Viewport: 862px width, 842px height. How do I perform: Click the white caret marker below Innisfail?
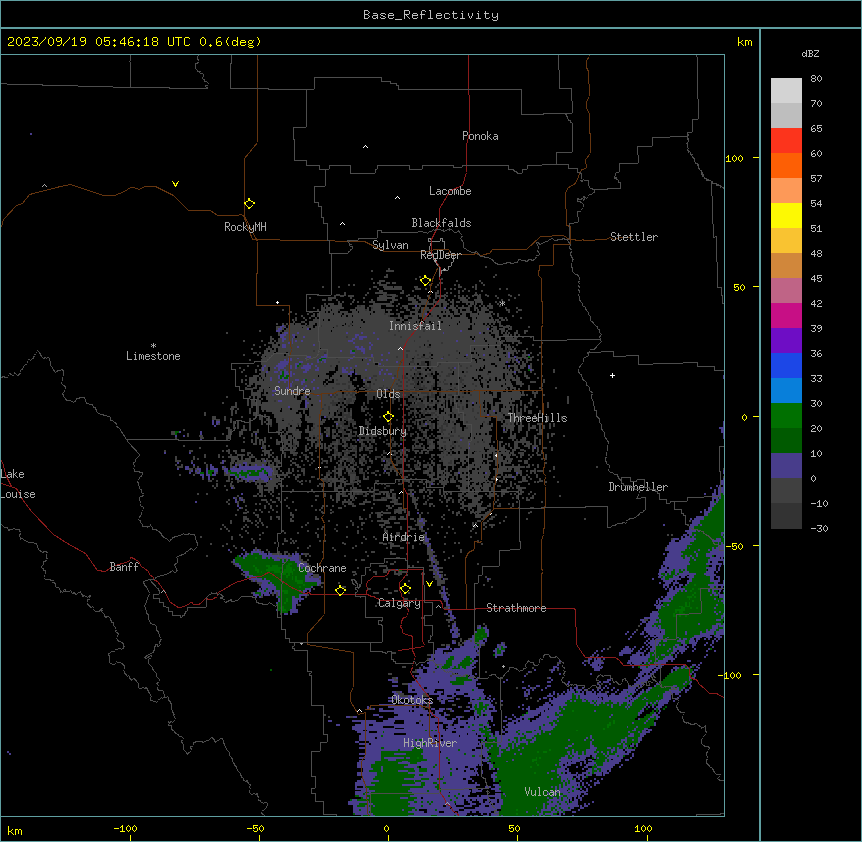(400, 348)
